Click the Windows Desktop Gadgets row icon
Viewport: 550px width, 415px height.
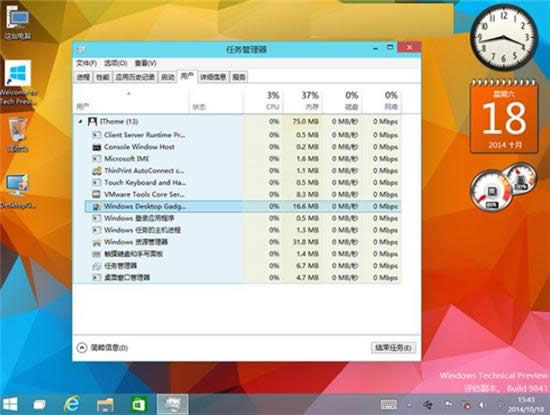pyautogui.click(x=96, y=207)
